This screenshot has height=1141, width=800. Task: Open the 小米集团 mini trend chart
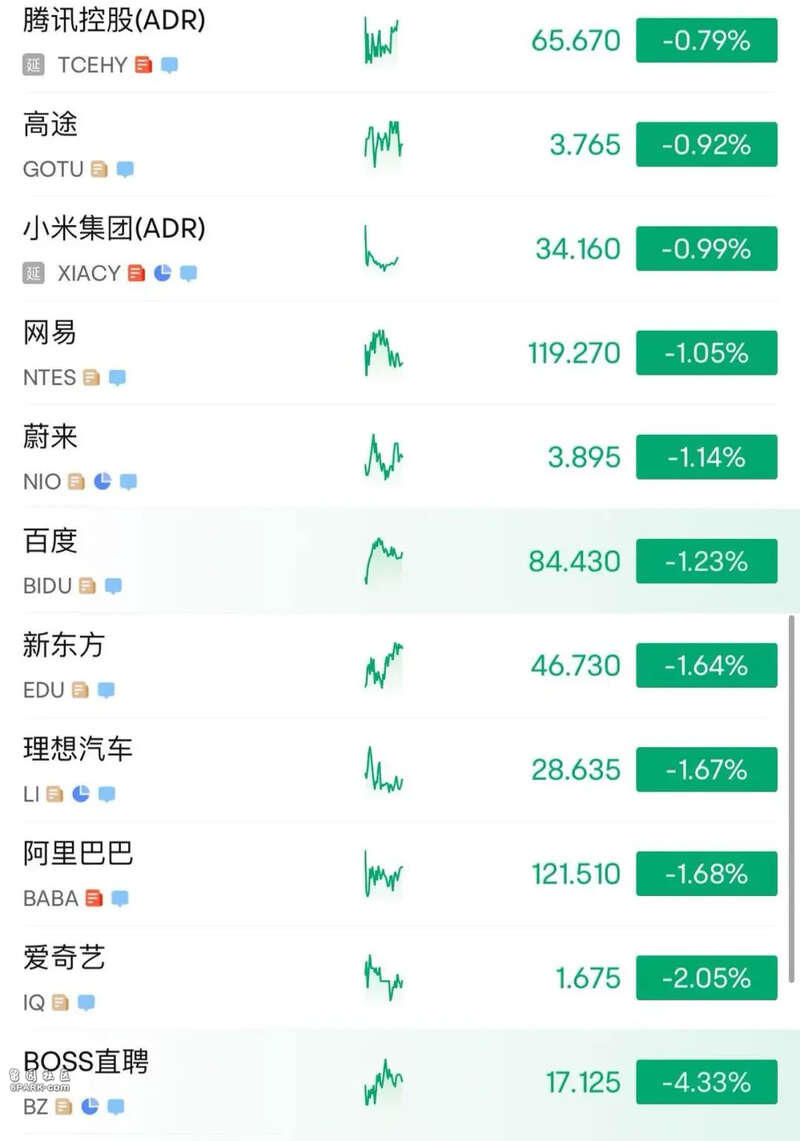tap(381, 249)
